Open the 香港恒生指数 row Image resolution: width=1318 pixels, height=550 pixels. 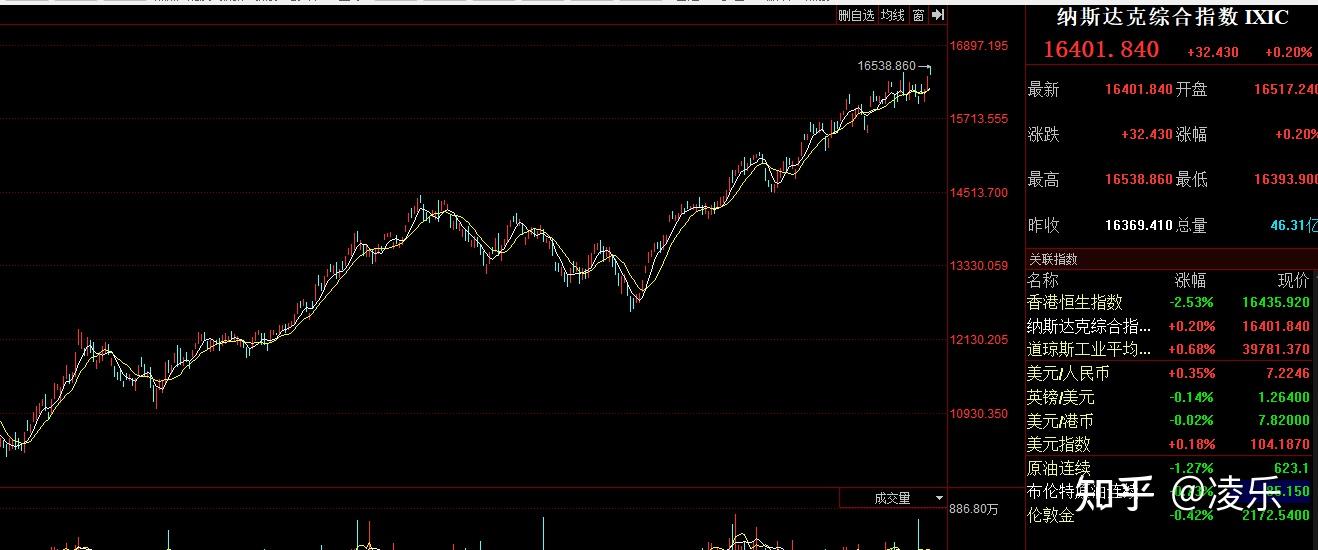click(1168, 302)
